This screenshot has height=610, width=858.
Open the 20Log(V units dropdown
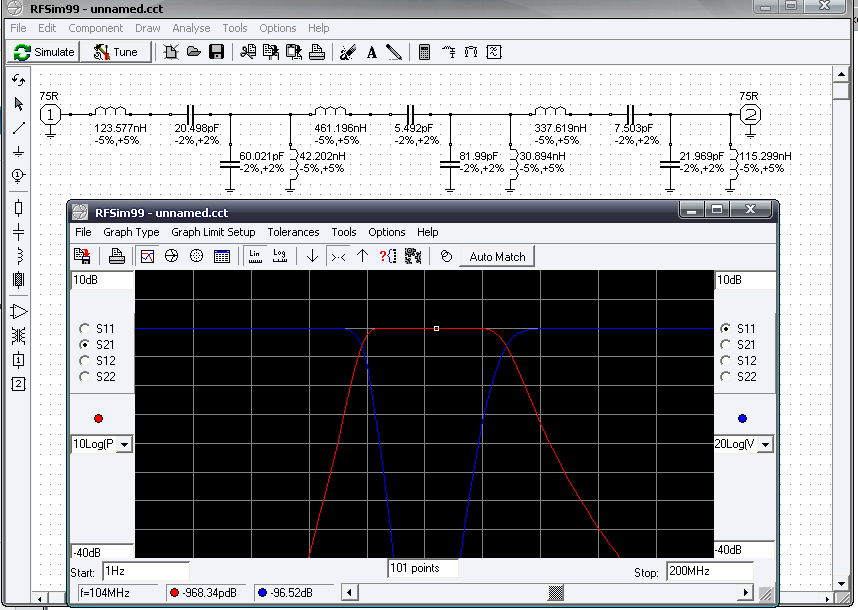(766, 444)
